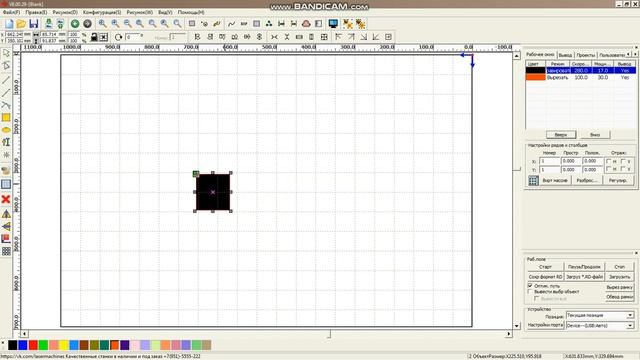Select the arrow selection tool
This screenshot has height=360, width=640.
tap(6, 53)
